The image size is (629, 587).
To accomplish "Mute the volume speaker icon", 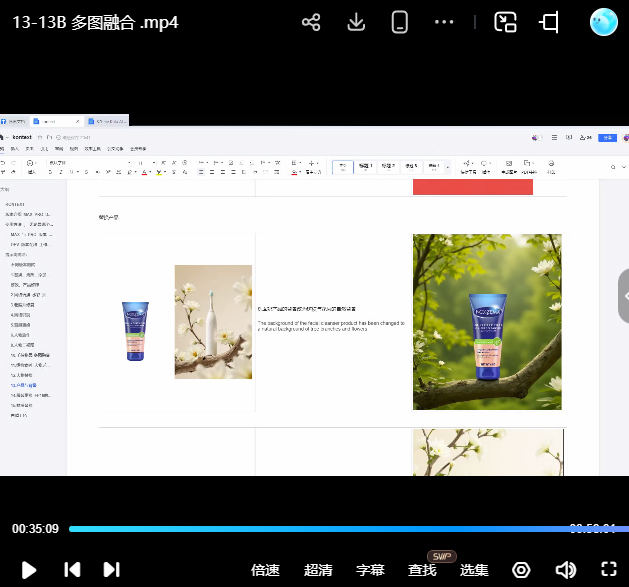I will (565, 569).
